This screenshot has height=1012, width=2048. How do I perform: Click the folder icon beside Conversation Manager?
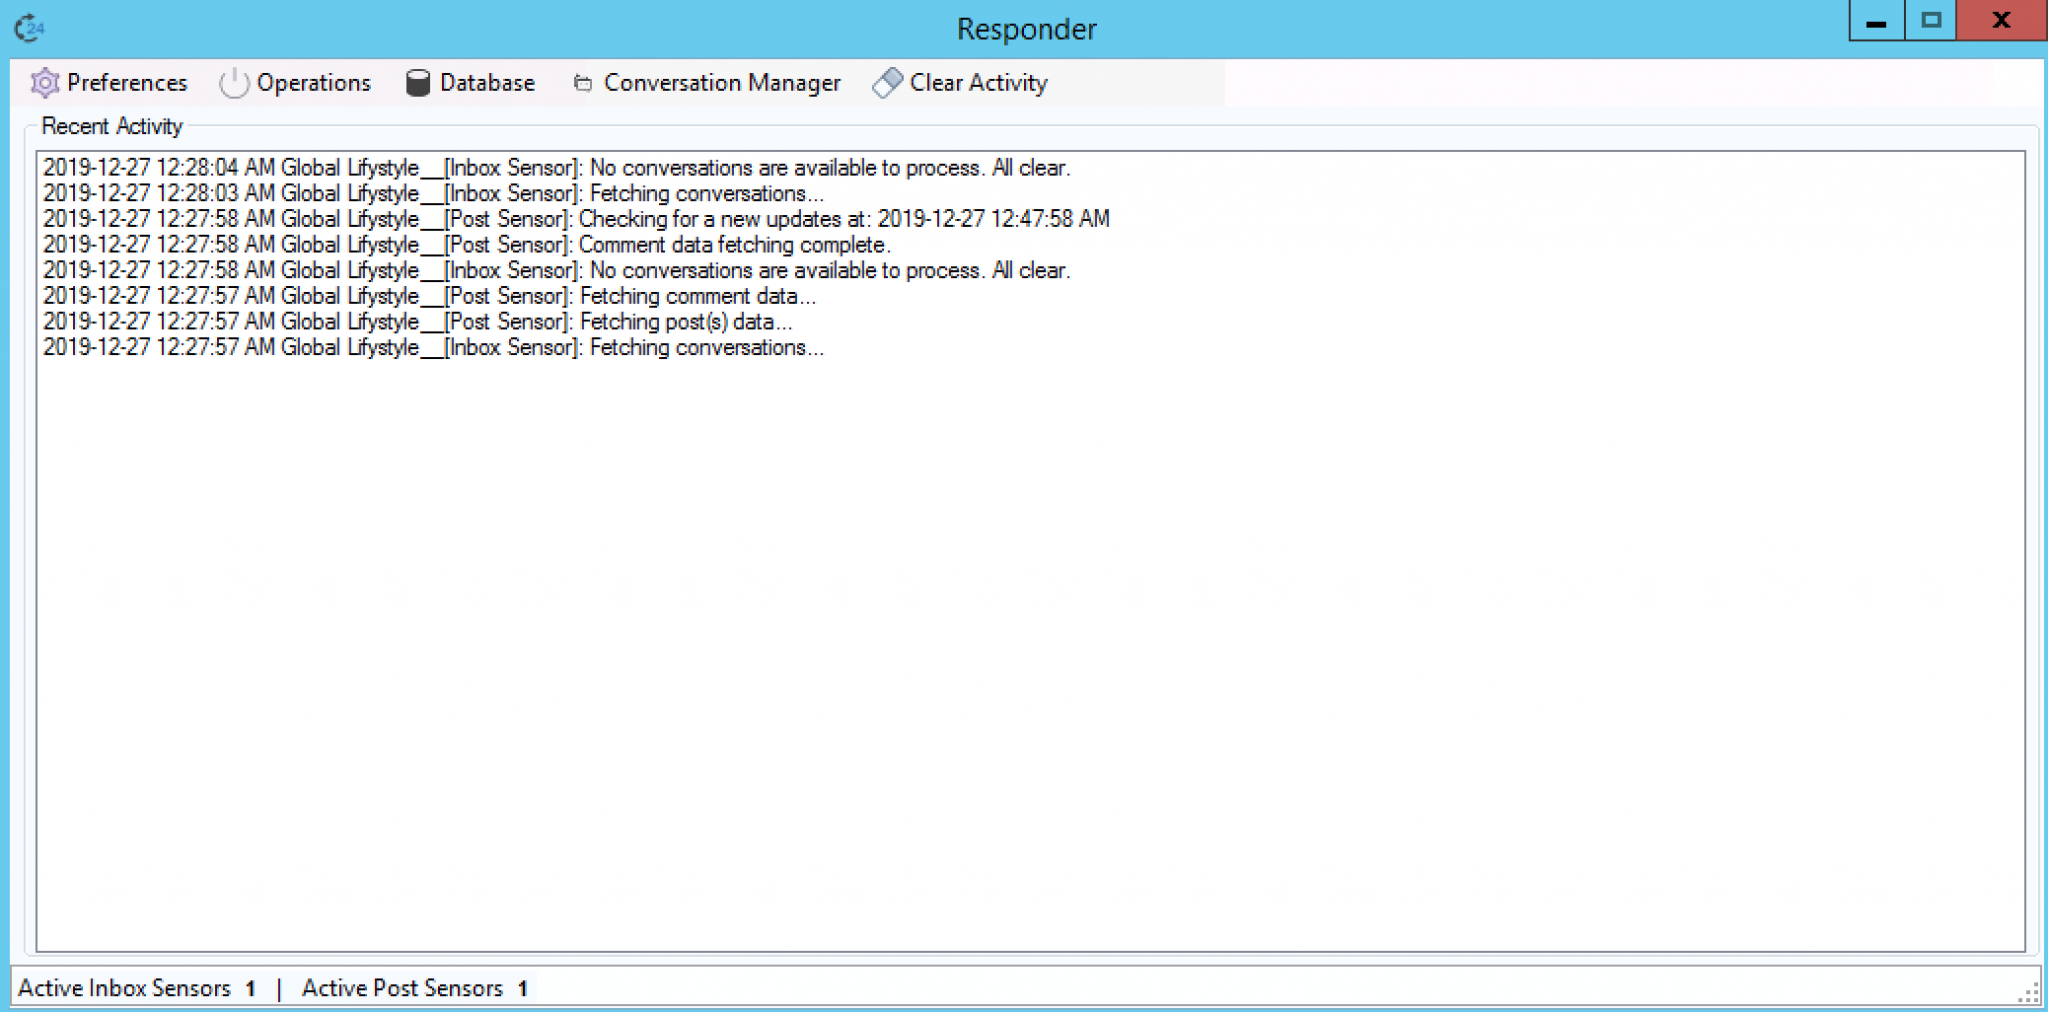tap(581, 83)
